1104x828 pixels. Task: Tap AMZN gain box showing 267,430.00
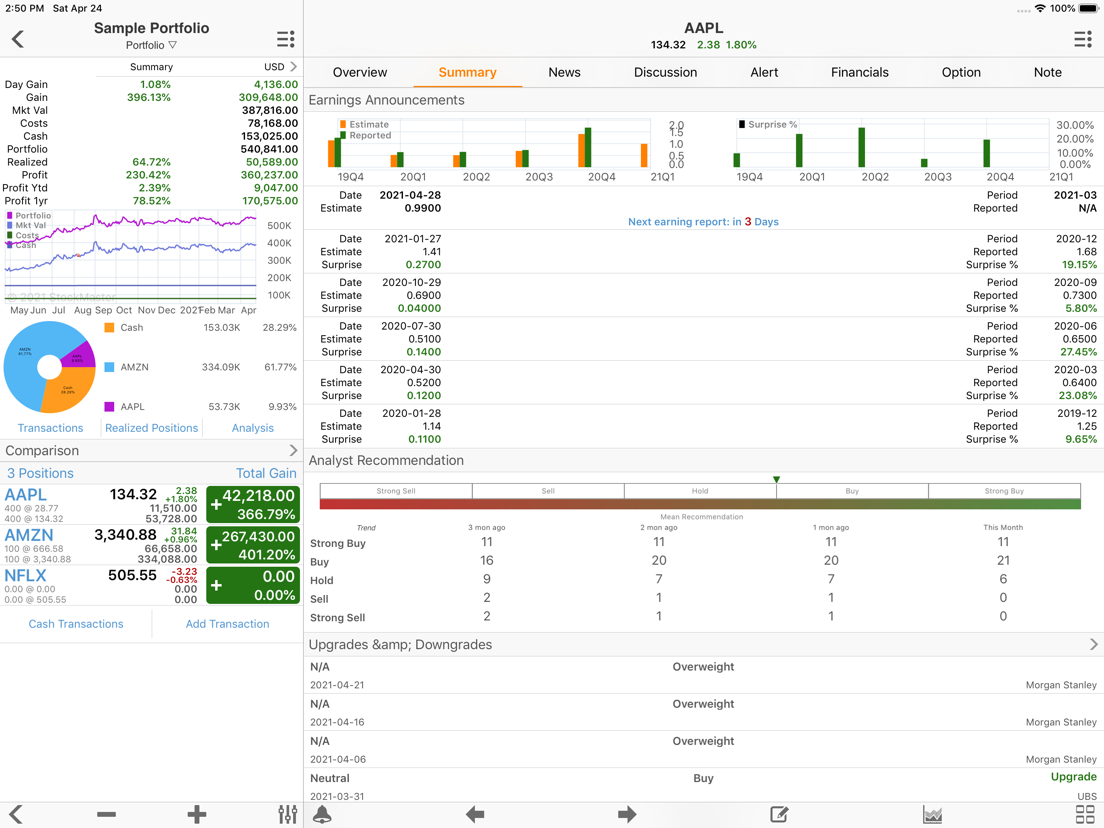click(x=253, y=545)
